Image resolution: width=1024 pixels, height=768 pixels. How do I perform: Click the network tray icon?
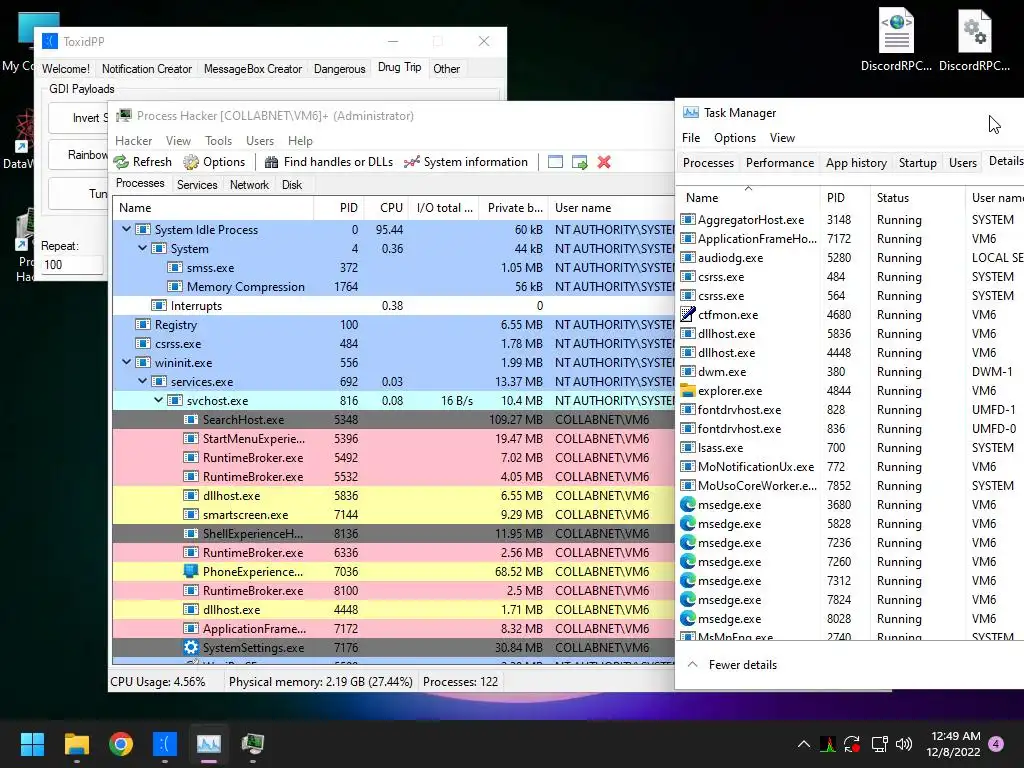[x=879, y=744]
